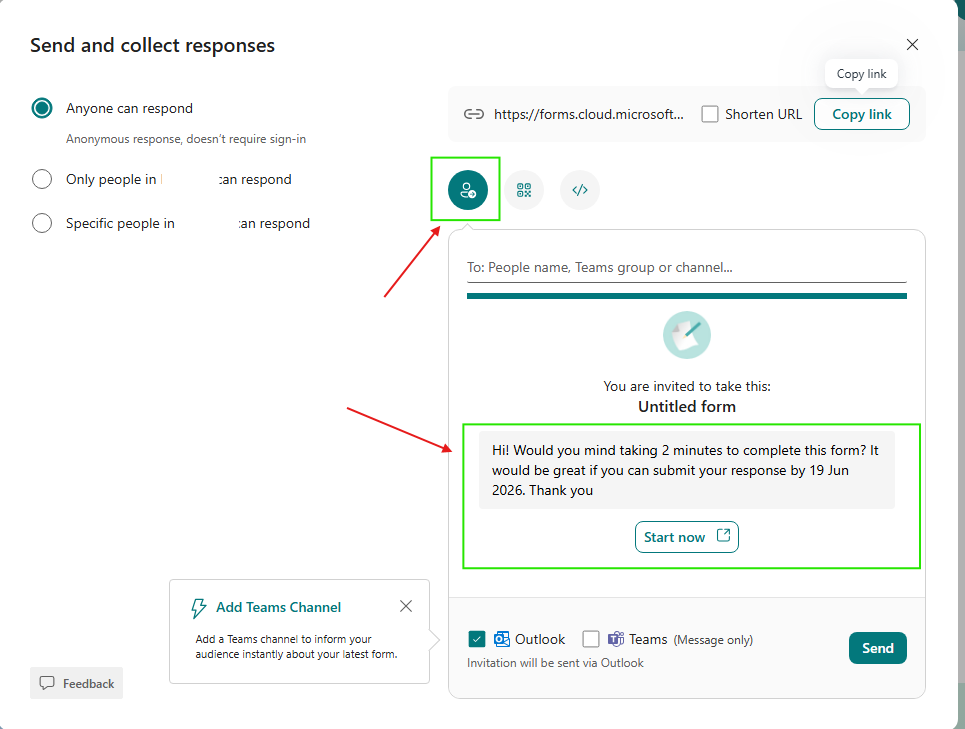Uncheck the Outlook checkbox
This screenshot has height=729, width=965.
coord(476,639)
